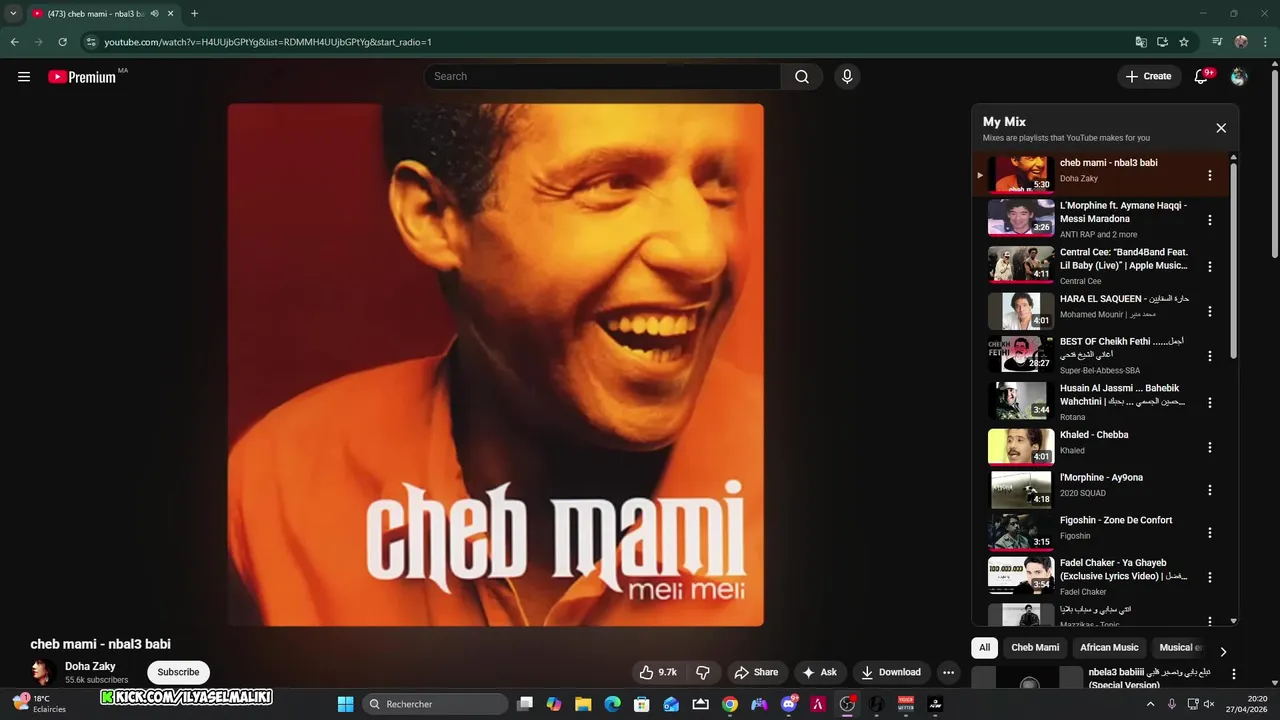Viewport: 1280px width, 720px height.
Task: Open the YouTube guide hamburger menu
Action: click(24, 77)
